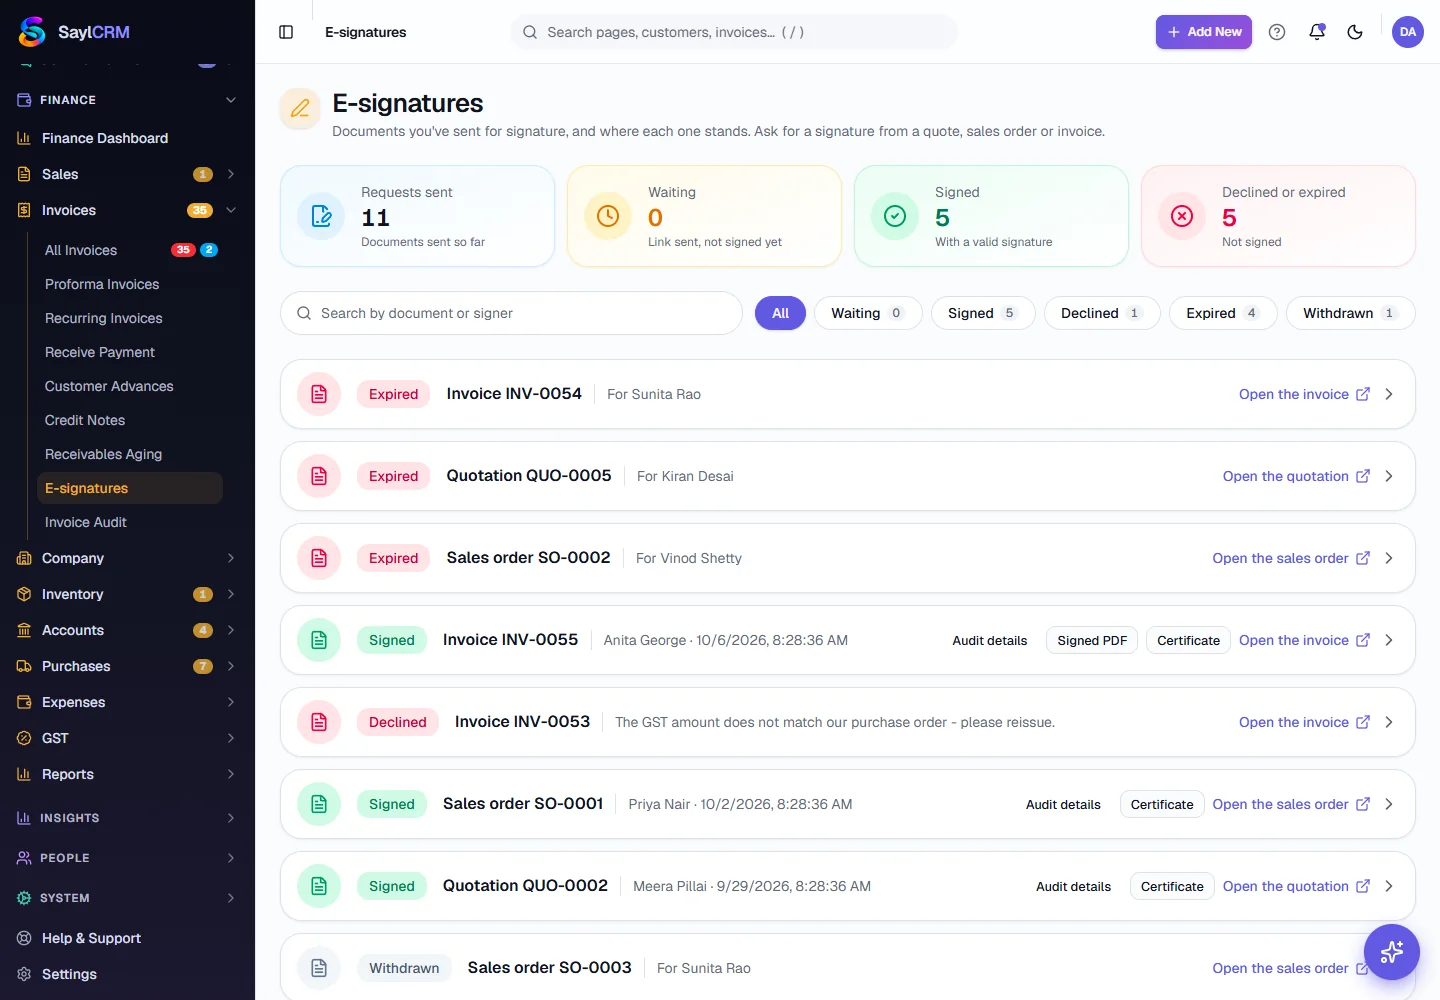Expand the Company menu
Viewport: 1440px width, 1000px height.
(127, 558)
